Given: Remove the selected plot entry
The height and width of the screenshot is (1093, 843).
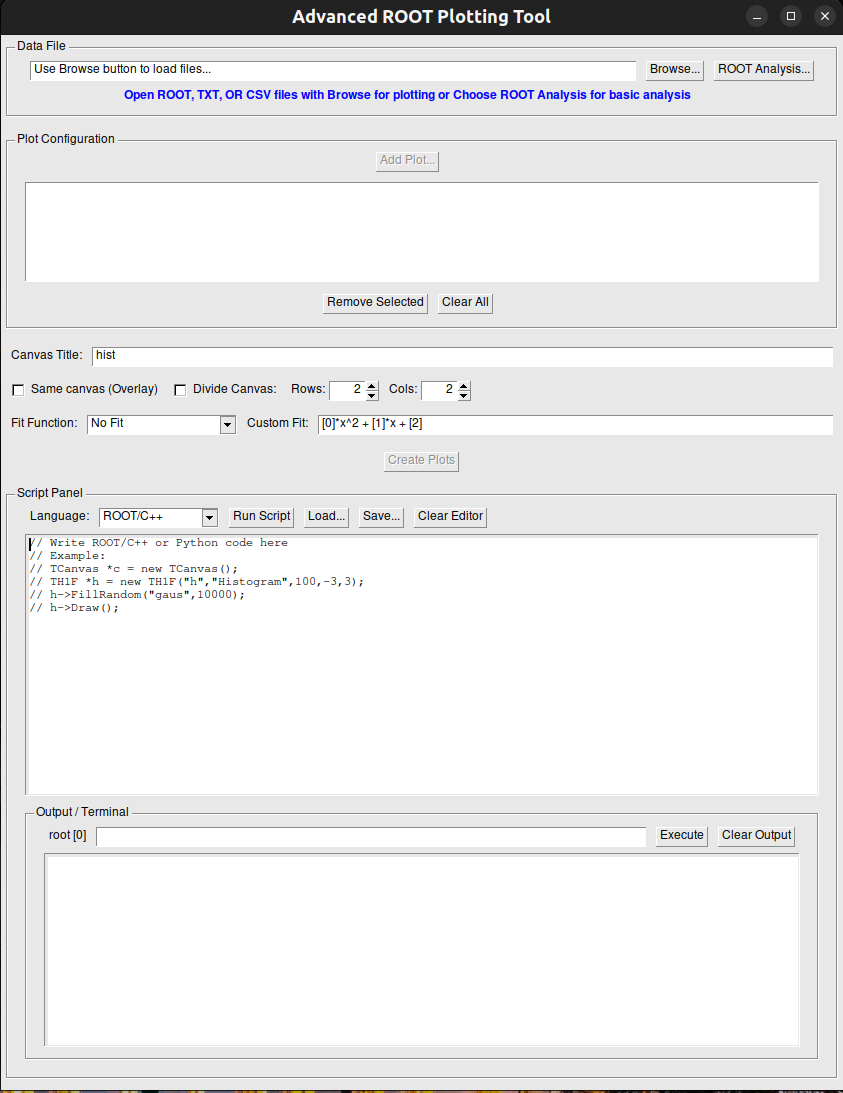Looking at the screenshot, I should click(x=375, y=302).
